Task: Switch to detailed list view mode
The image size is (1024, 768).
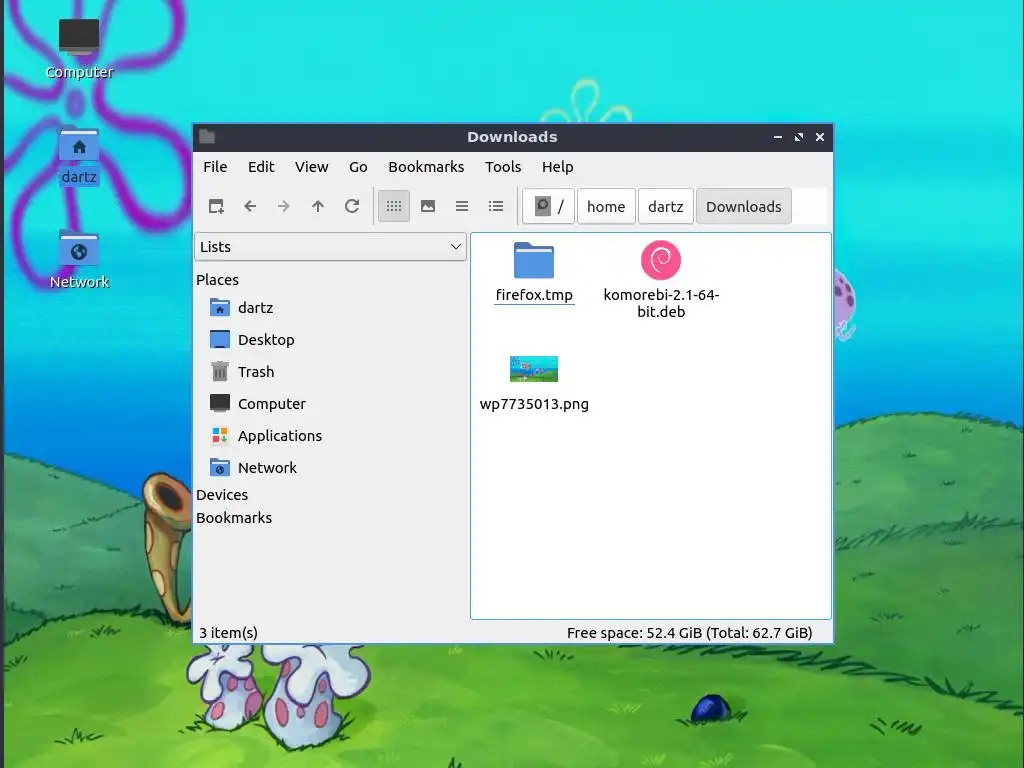Action: pyautogui.click(x=496, y=206)
